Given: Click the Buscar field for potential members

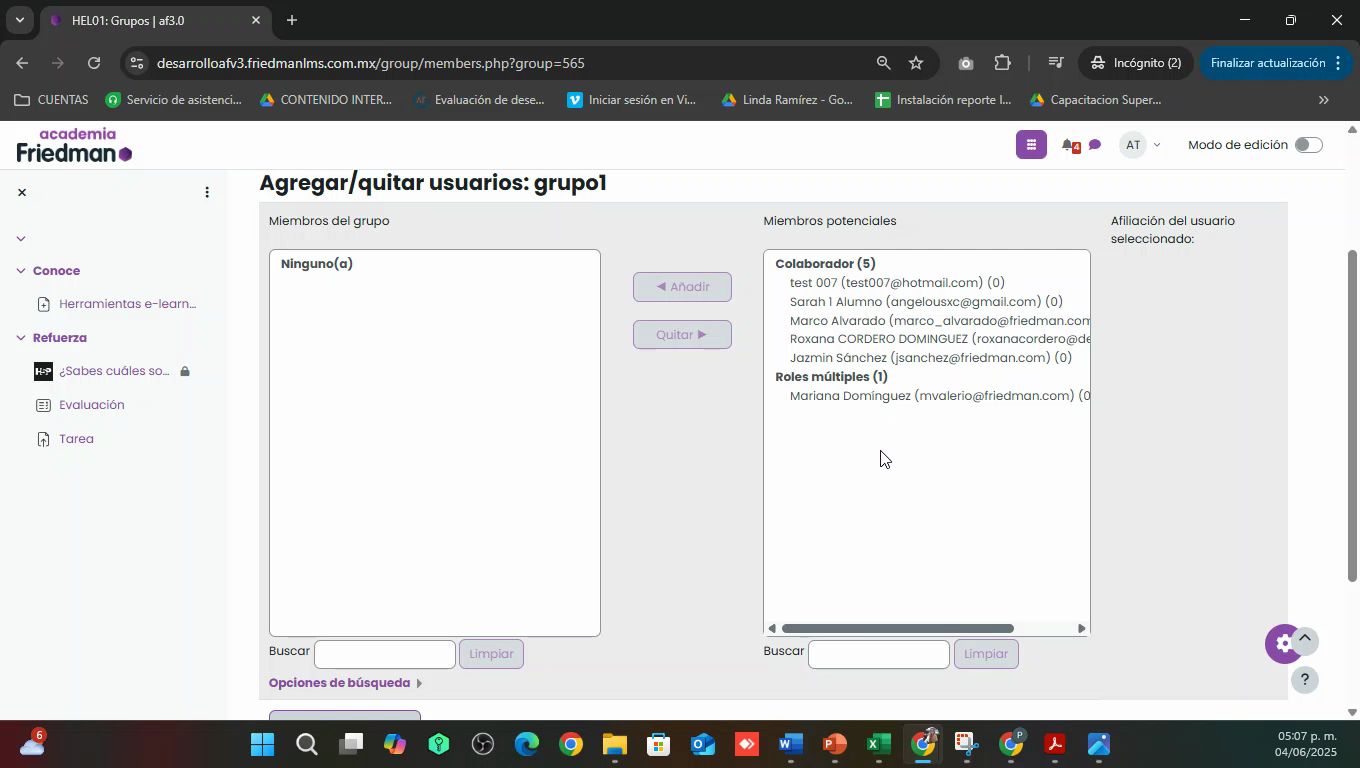Looking at the screenshot, I should tap(879, 654).
